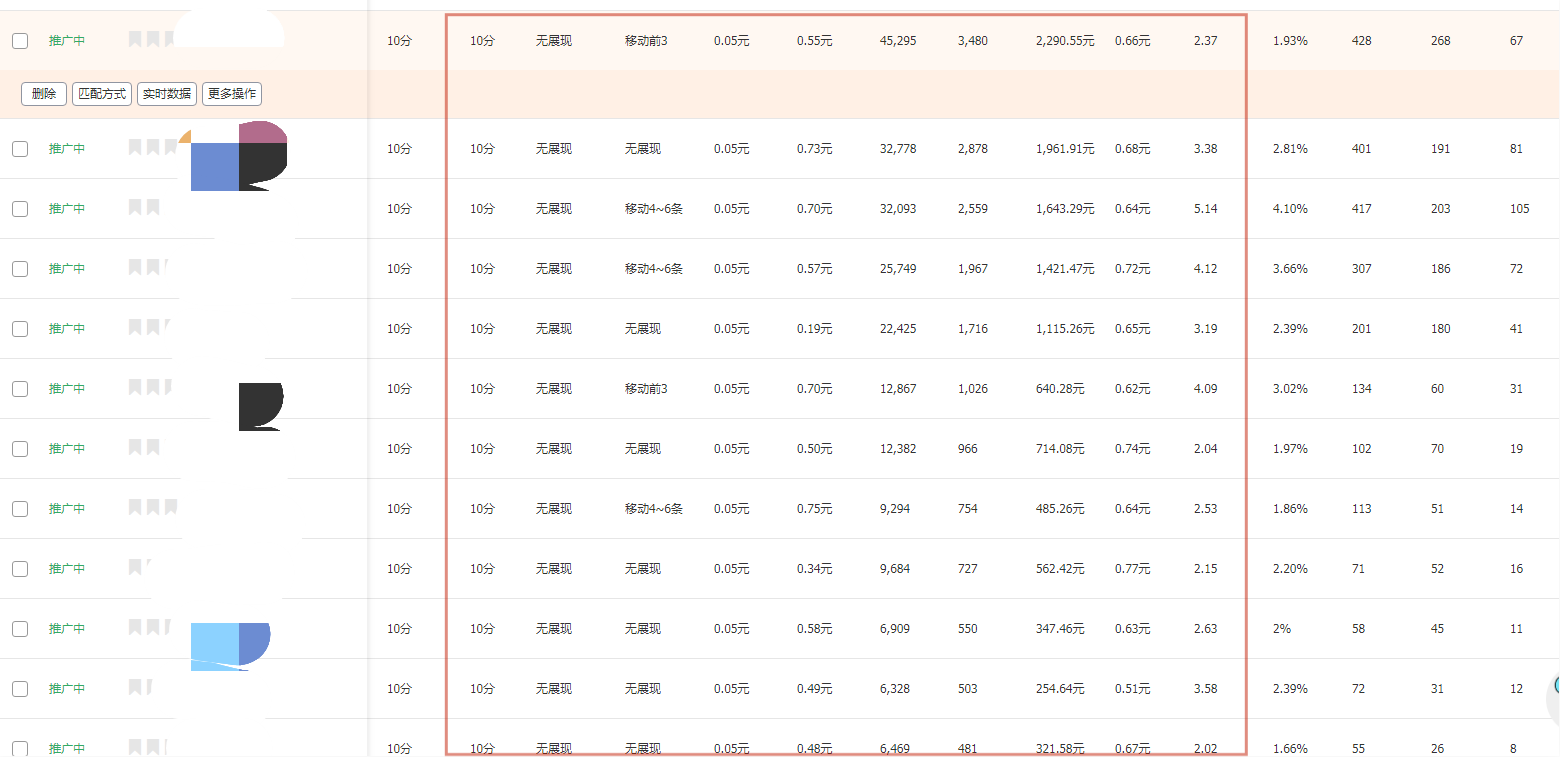The height and width of the screenshot is (757, 1560).
Task: Click the 1,026 clicks value
Action: click(x=973, y=389)
